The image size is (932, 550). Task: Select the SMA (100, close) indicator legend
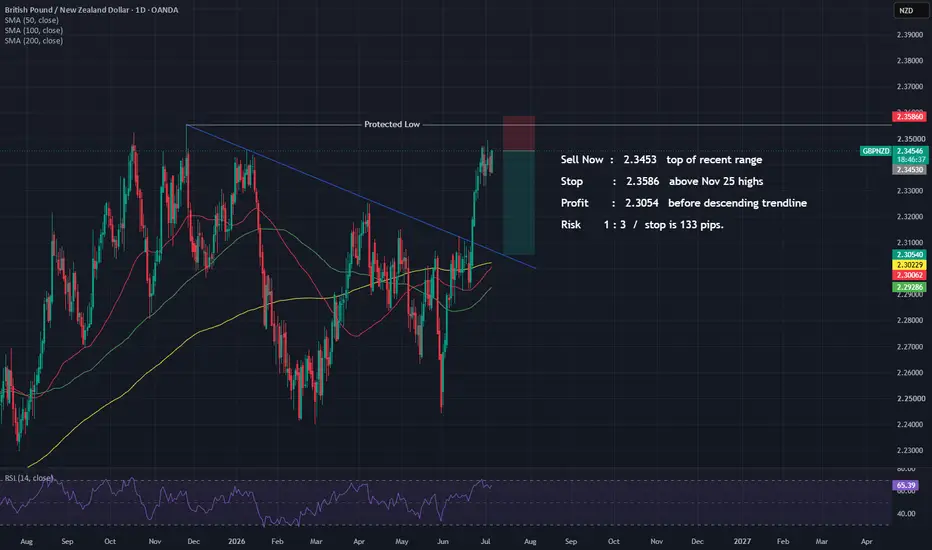[34, 30]
